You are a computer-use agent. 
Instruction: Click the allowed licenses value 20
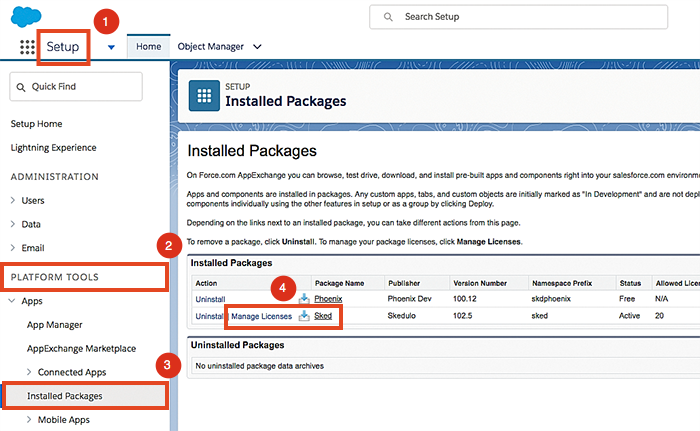click(x=659, y=316)
